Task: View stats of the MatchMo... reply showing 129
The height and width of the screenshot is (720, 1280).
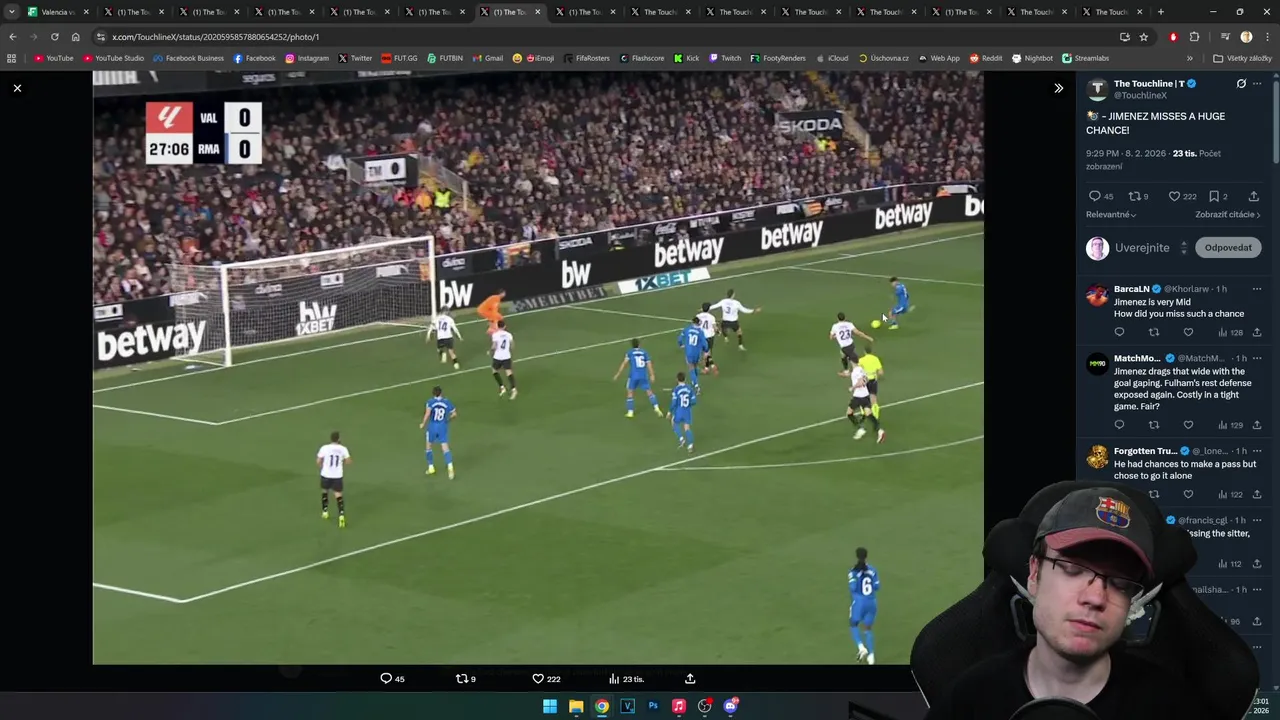Action: pyautogui.click(x=1229, y=425)
